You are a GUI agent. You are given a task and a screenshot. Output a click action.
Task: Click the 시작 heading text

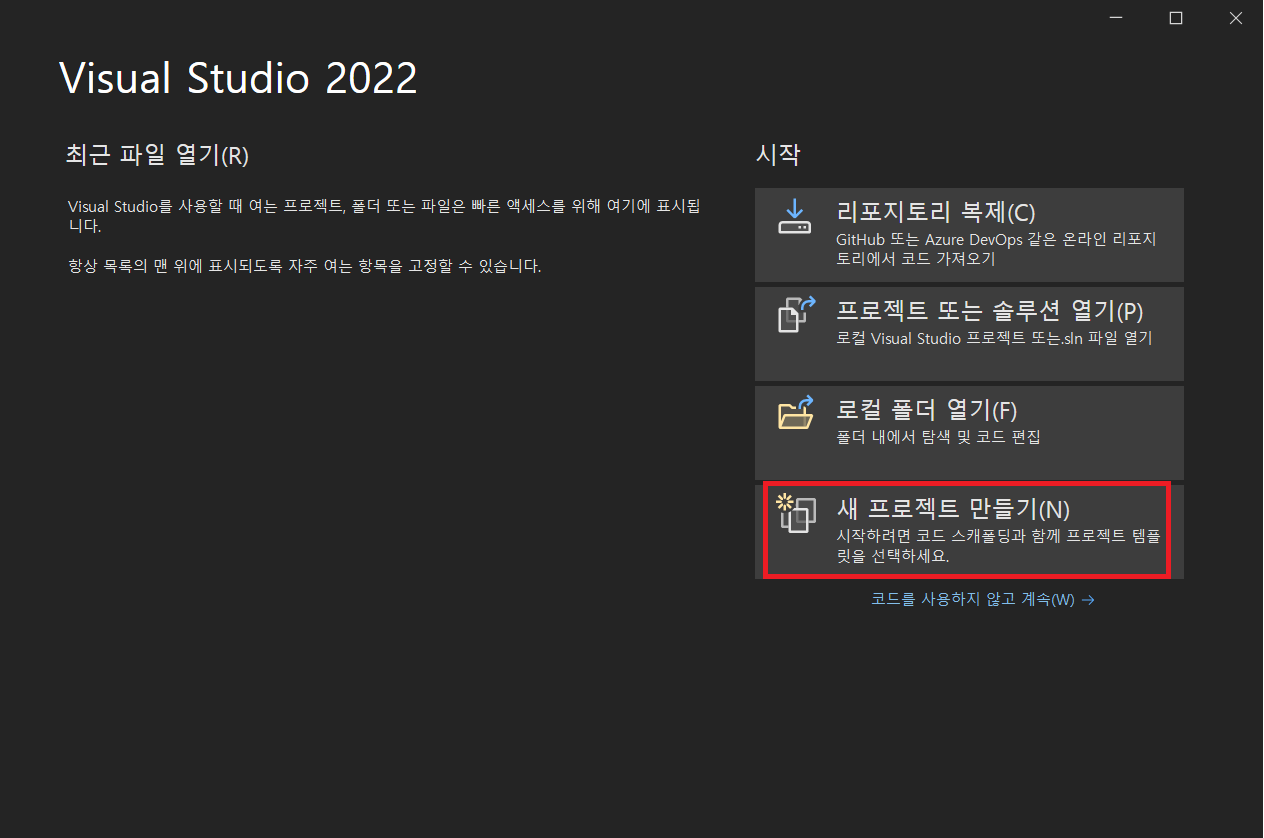[778, 155]
